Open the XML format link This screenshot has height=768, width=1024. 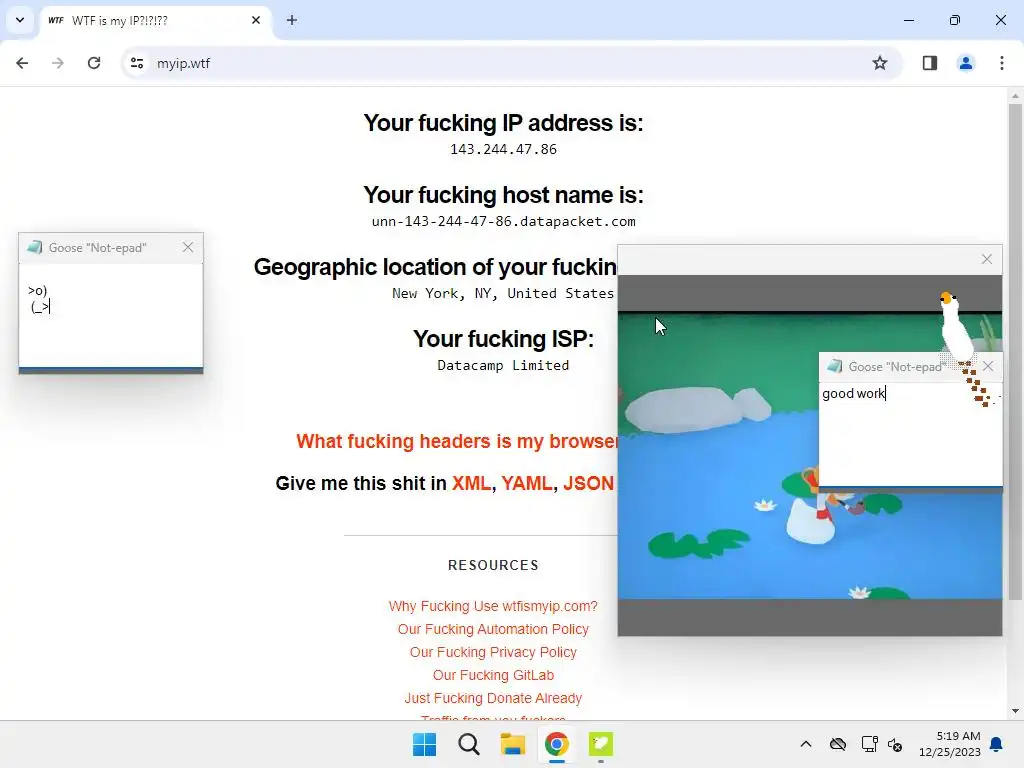pos(471,483)
